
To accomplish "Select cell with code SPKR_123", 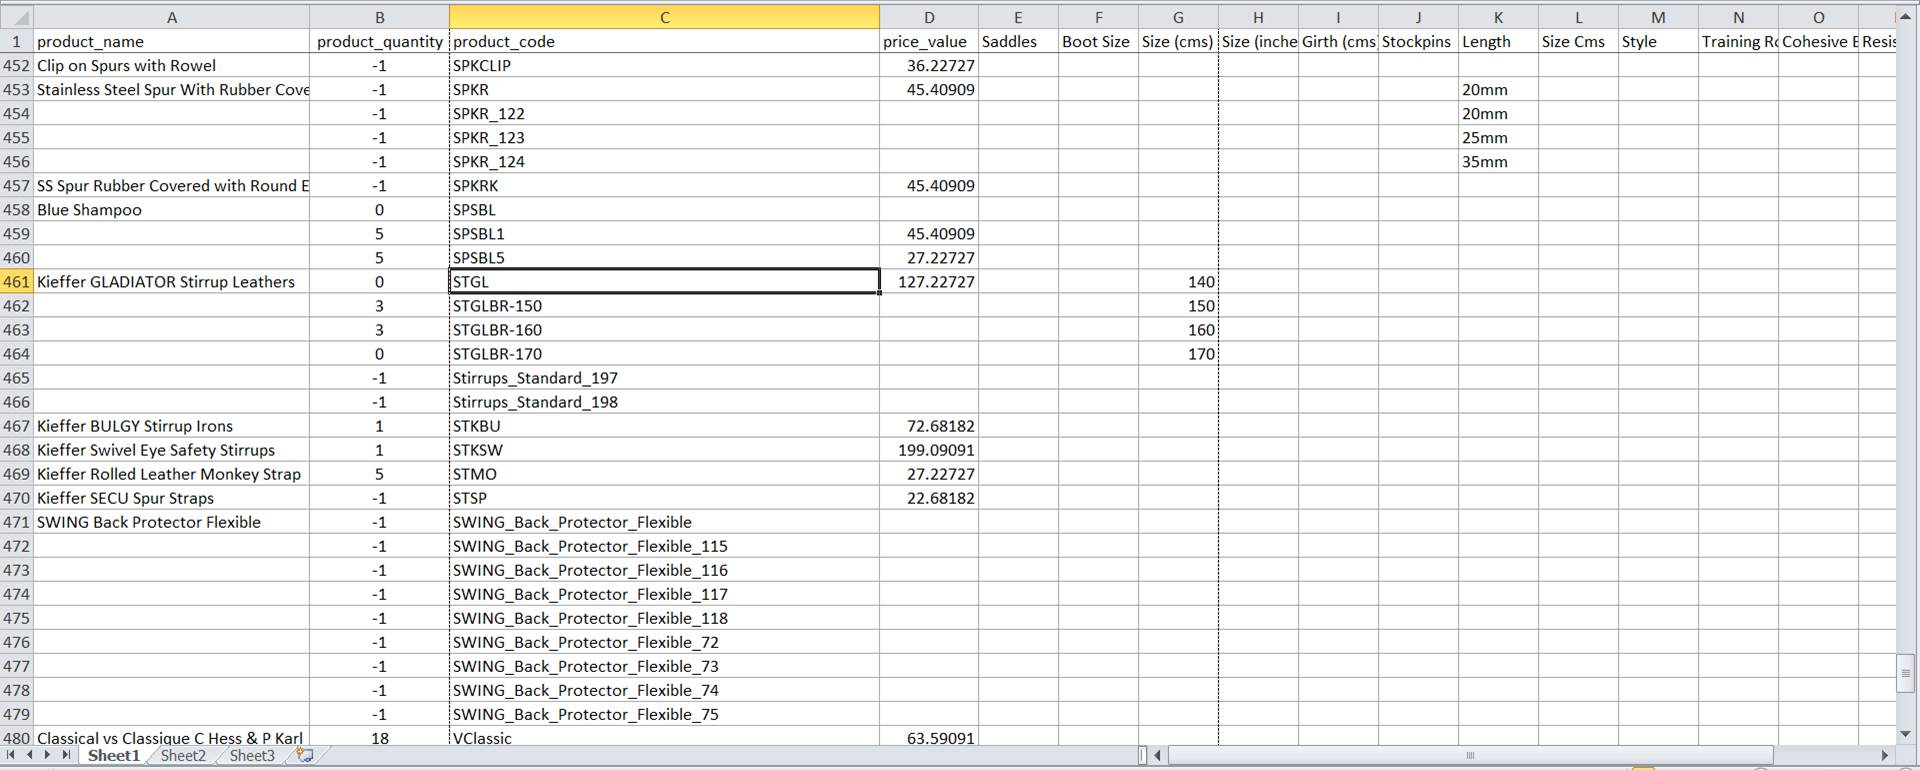I will (665, 138).
